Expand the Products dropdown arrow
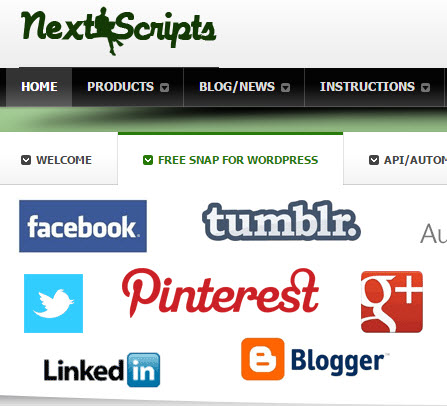This screenshot has width=447, height=406. tap(165, 87)
